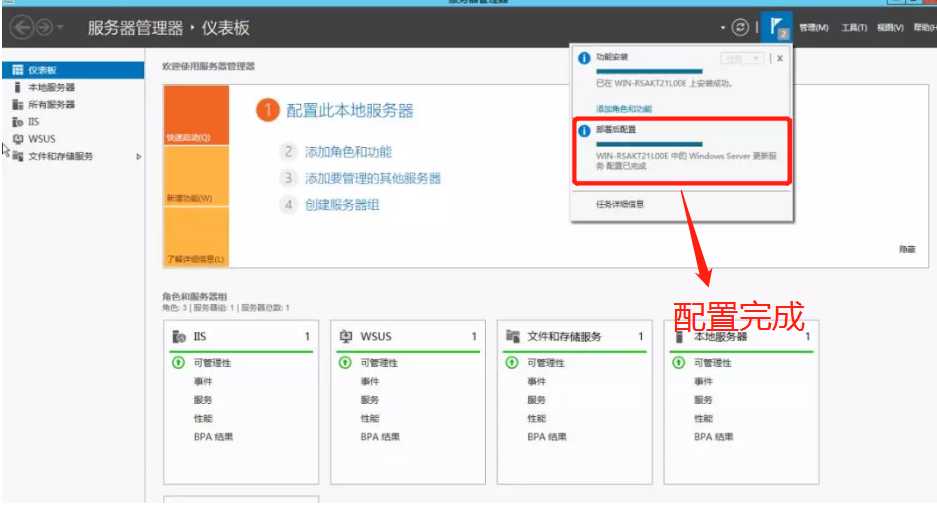Click green status icon in WSUS tile
This screenshot has width=937, height=509.
[345, 363]
